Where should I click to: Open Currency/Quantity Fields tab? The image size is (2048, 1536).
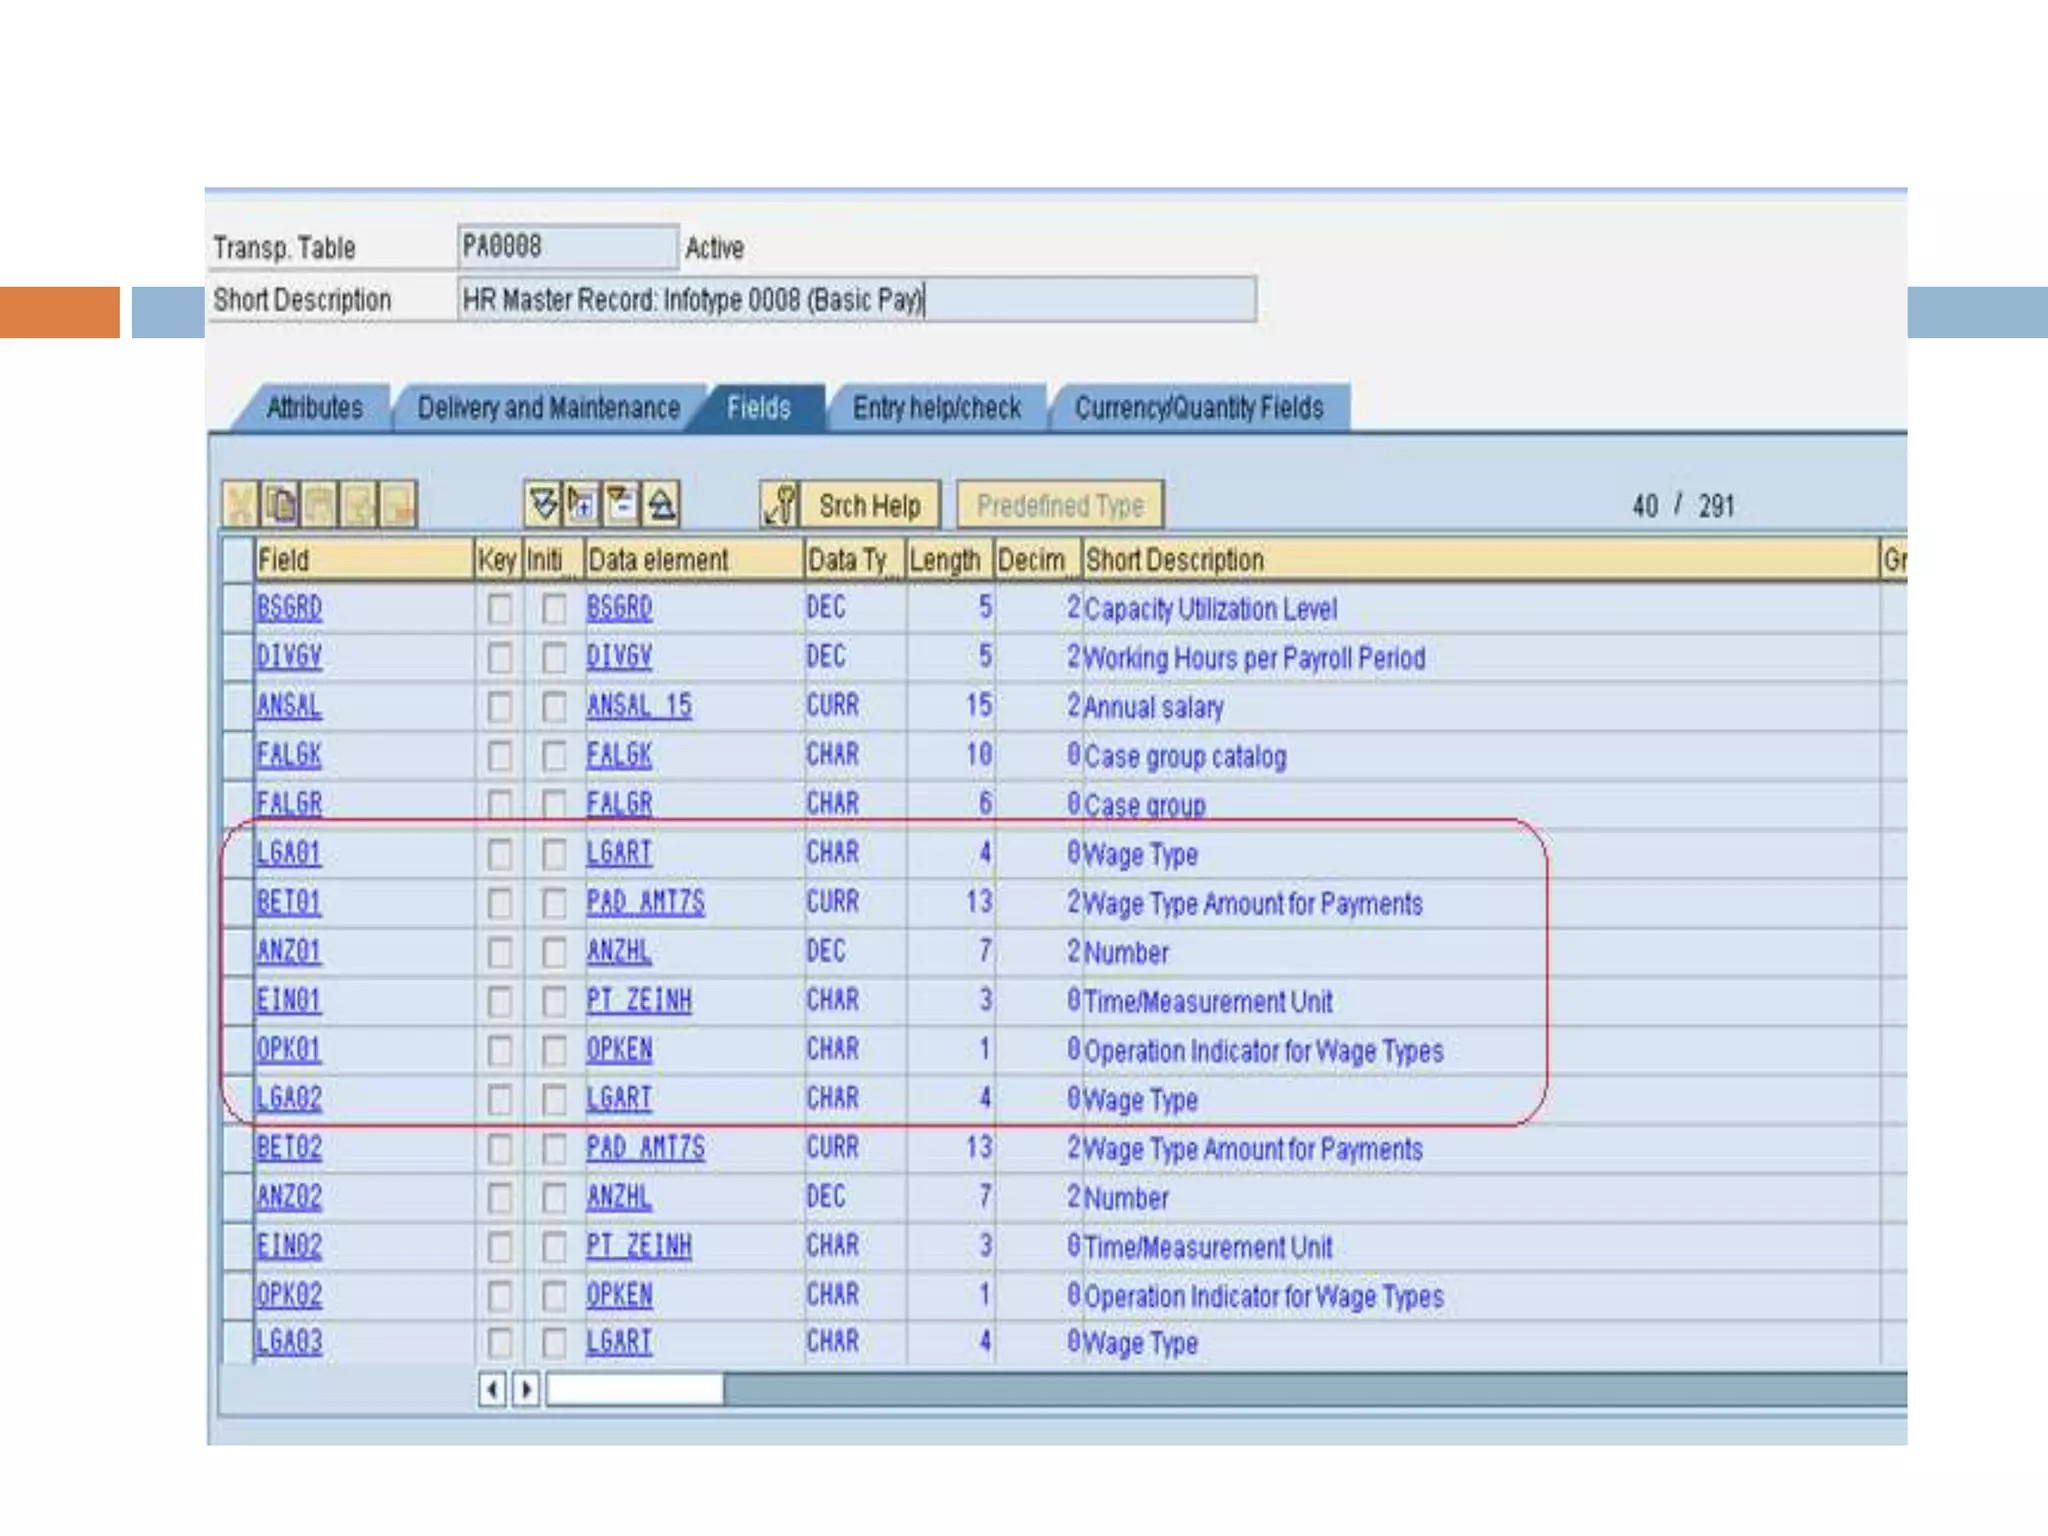(x=1198, y=408)
